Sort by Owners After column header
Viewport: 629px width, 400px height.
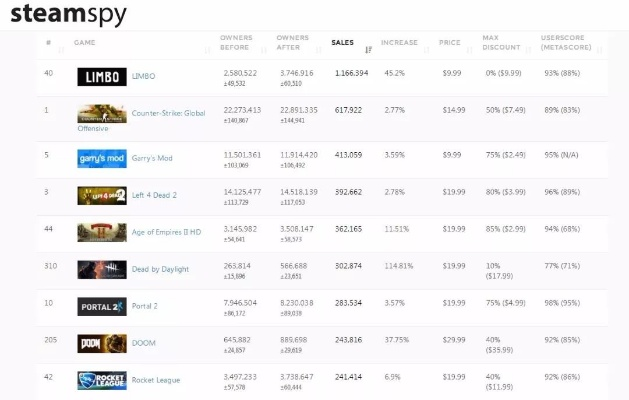click(x=292, y=42)
